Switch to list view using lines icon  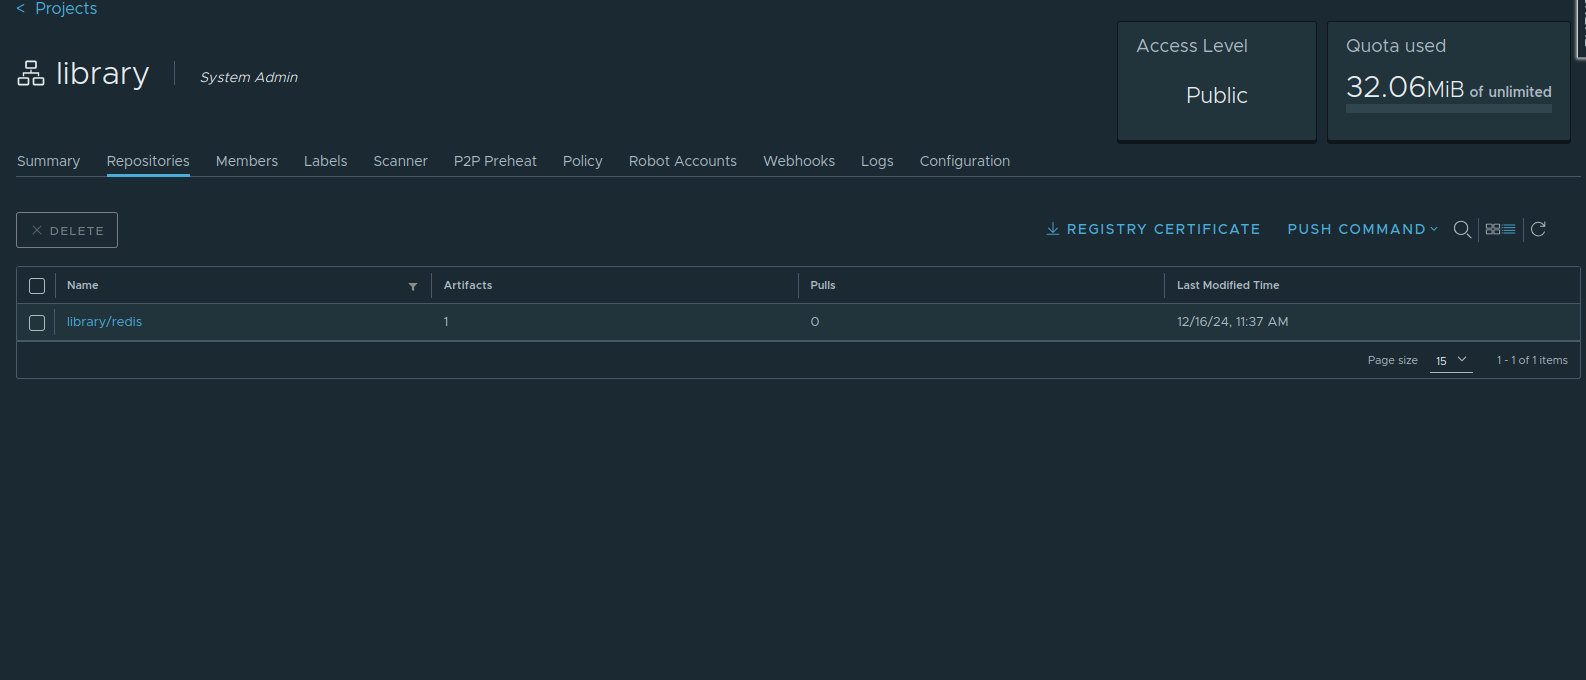pyautogui.click(x=1509, y=229)
